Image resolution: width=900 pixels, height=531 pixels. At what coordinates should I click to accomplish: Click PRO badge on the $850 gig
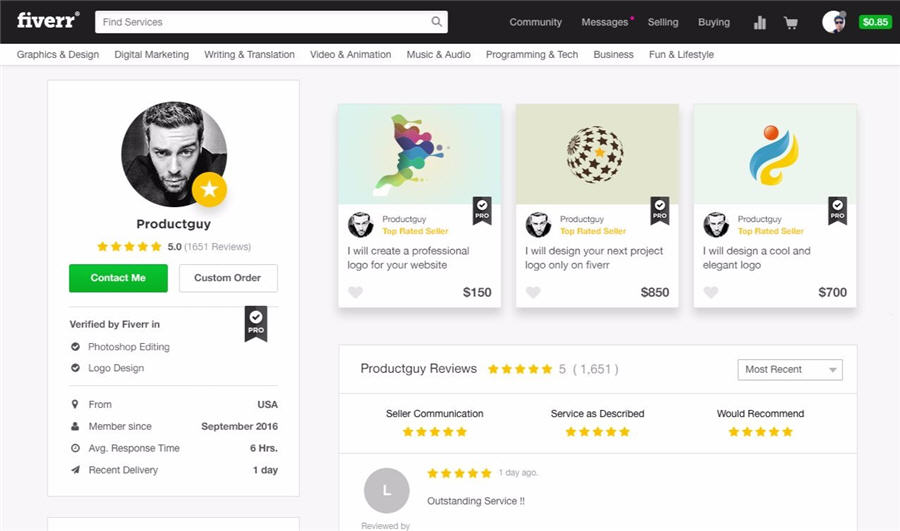pos(660,211)
